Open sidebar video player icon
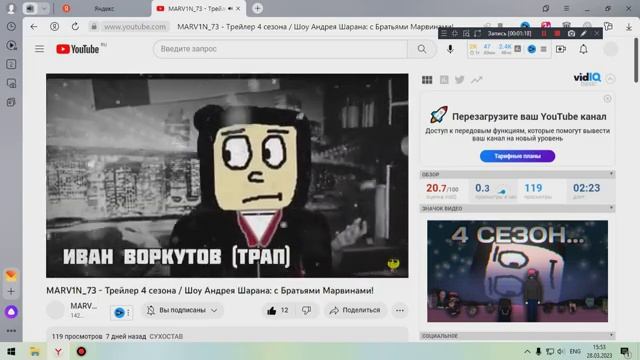The width and height of the screenshot is (640, 360). tap(11, 45)
